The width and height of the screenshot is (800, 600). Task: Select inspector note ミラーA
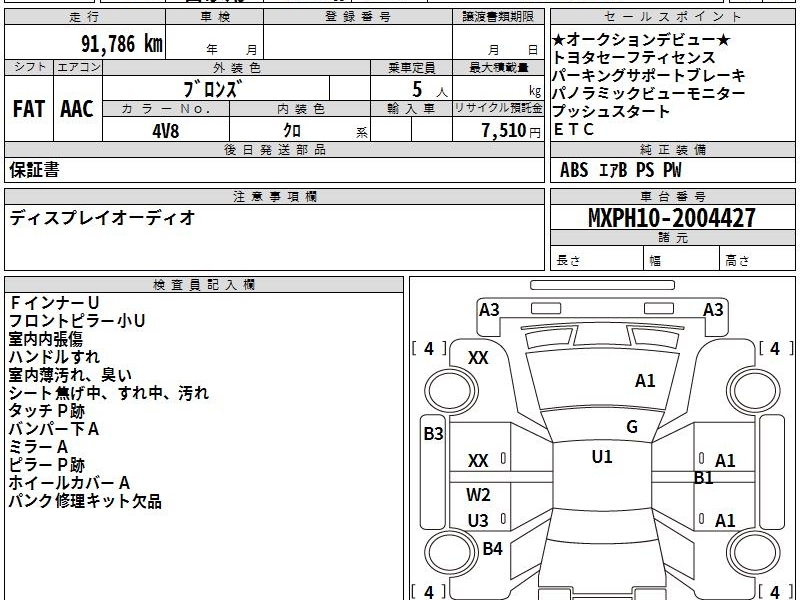pyautogui.click(x=38, y=447)
